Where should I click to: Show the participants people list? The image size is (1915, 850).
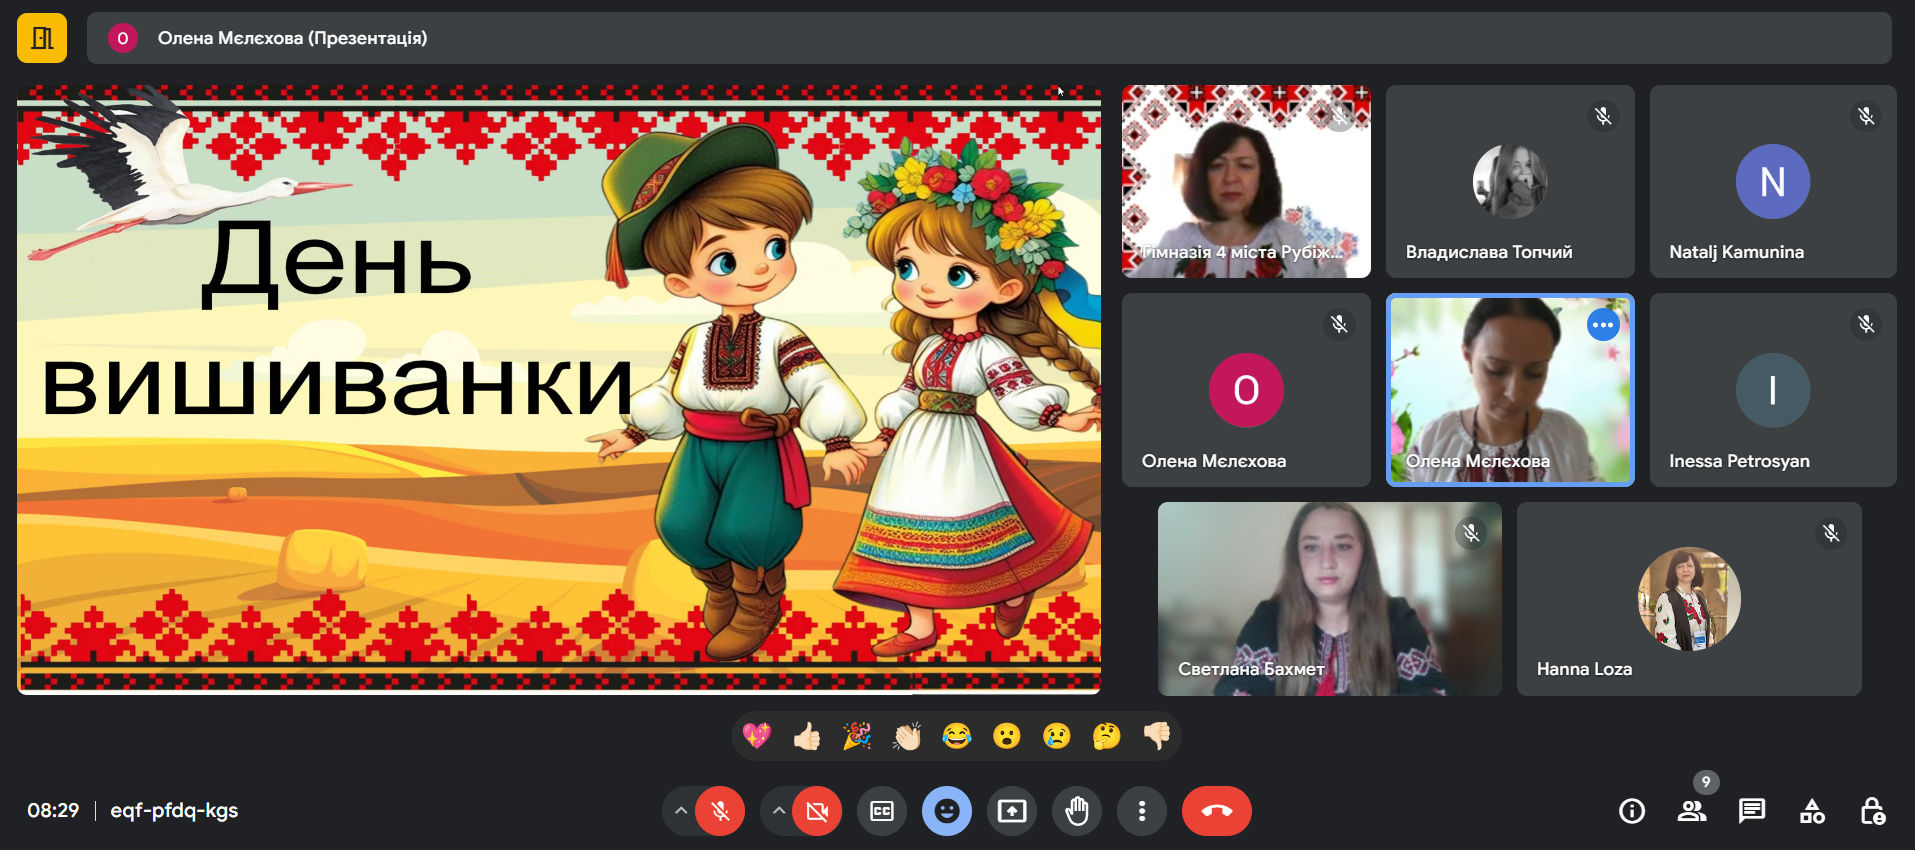tap(1691, 811)
